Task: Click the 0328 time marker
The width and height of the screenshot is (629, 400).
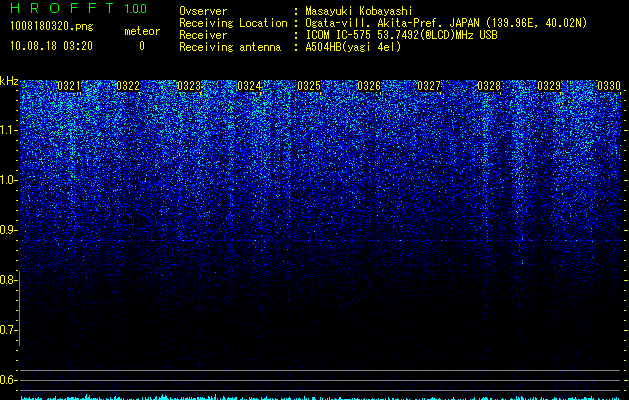Action: [x=489, y=86]
